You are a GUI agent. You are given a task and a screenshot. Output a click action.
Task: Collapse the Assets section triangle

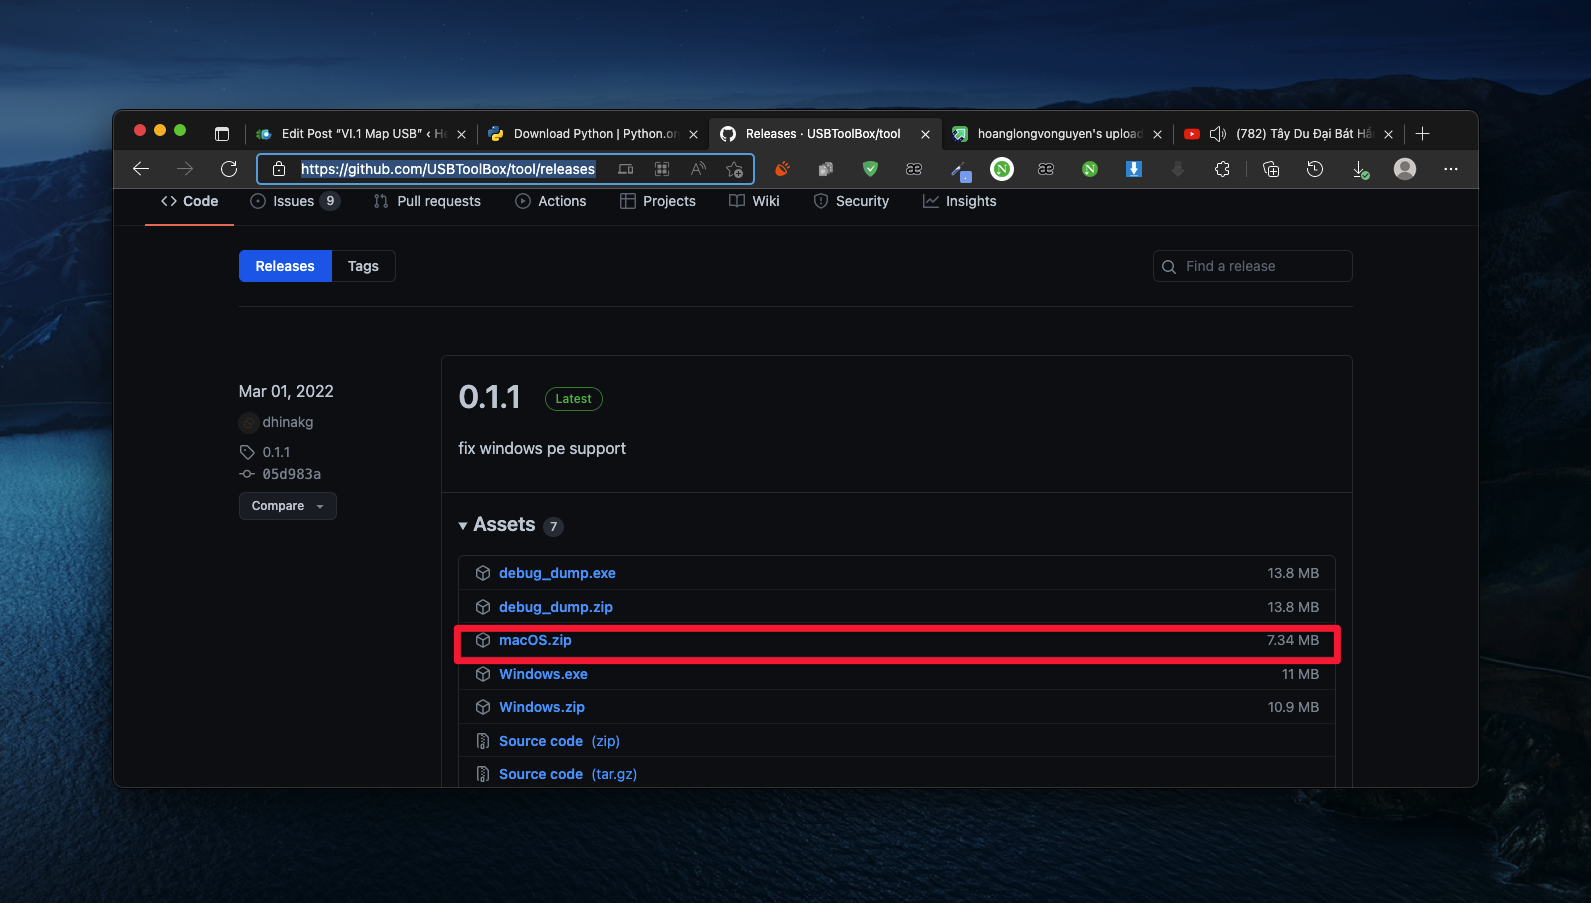point(463,526)
